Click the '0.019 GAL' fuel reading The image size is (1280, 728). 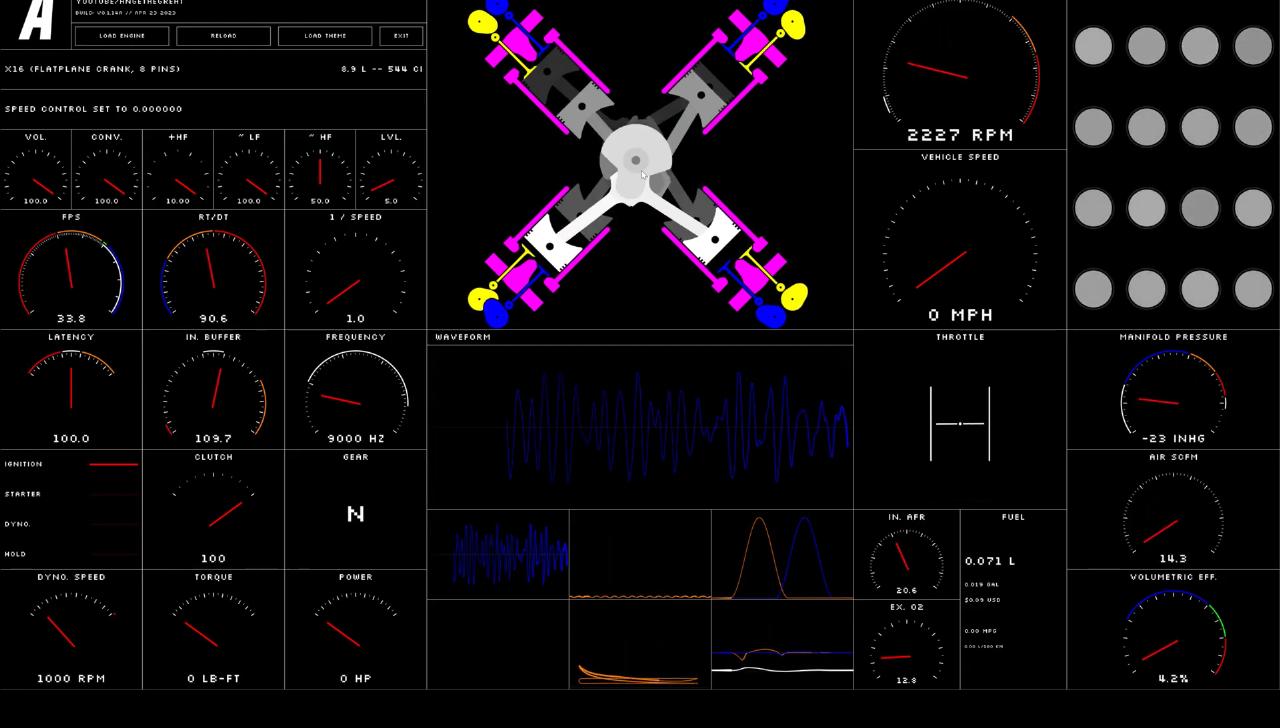pos(982,585)
